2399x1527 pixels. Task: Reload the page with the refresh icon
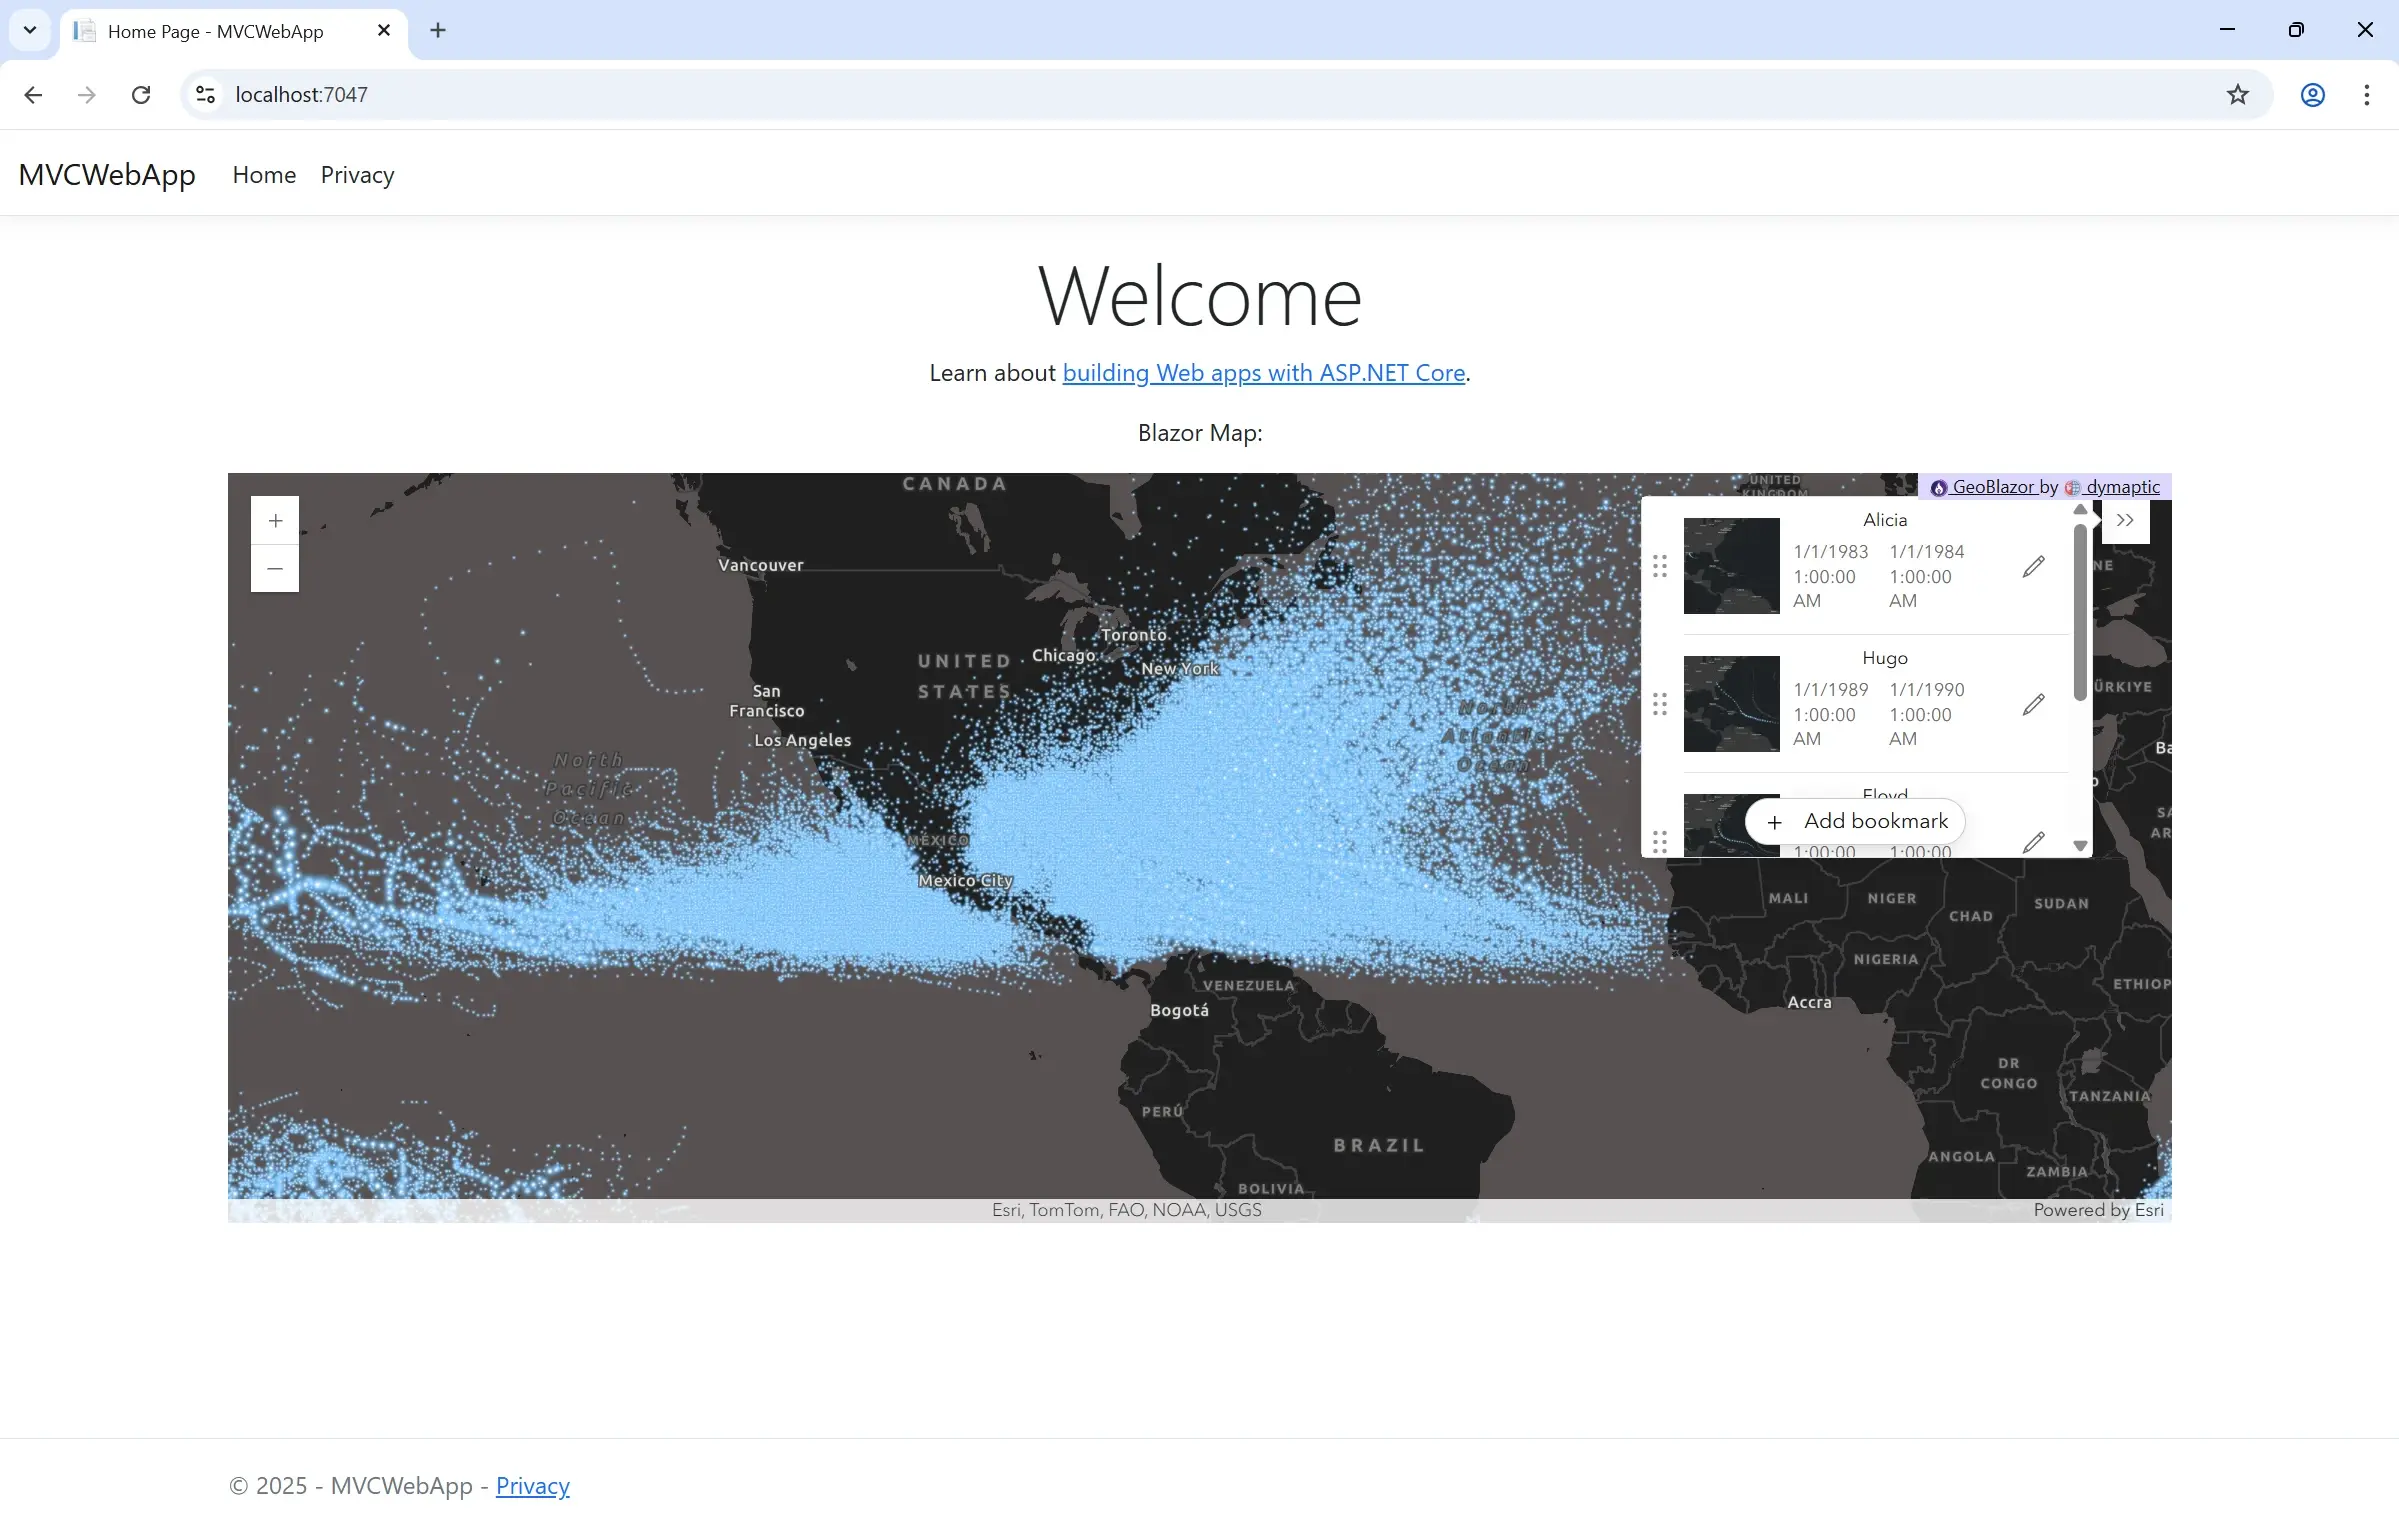pyautogui.click(x=141, y=94)
